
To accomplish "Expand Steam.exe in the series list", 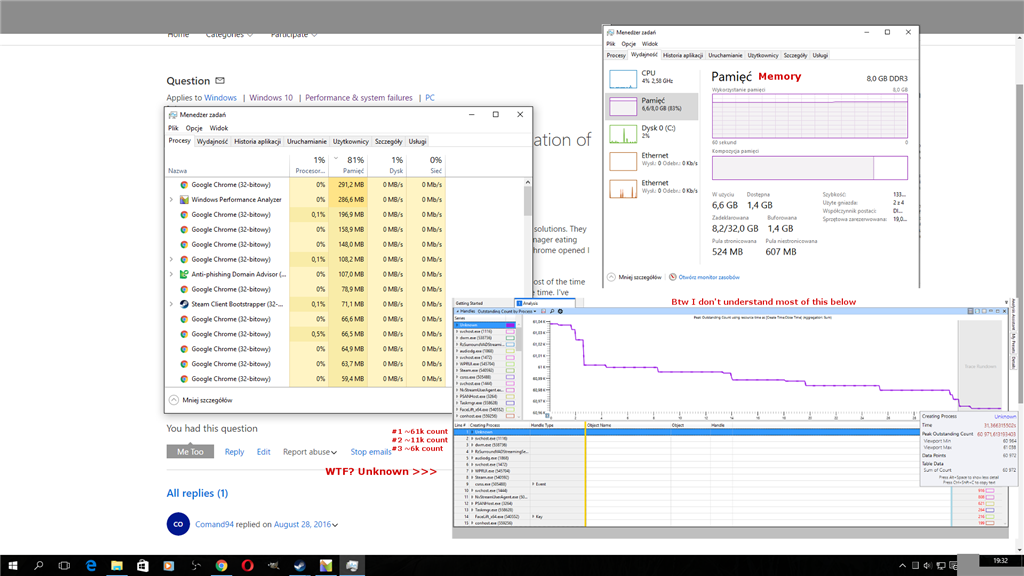I will tap(457, 370).
